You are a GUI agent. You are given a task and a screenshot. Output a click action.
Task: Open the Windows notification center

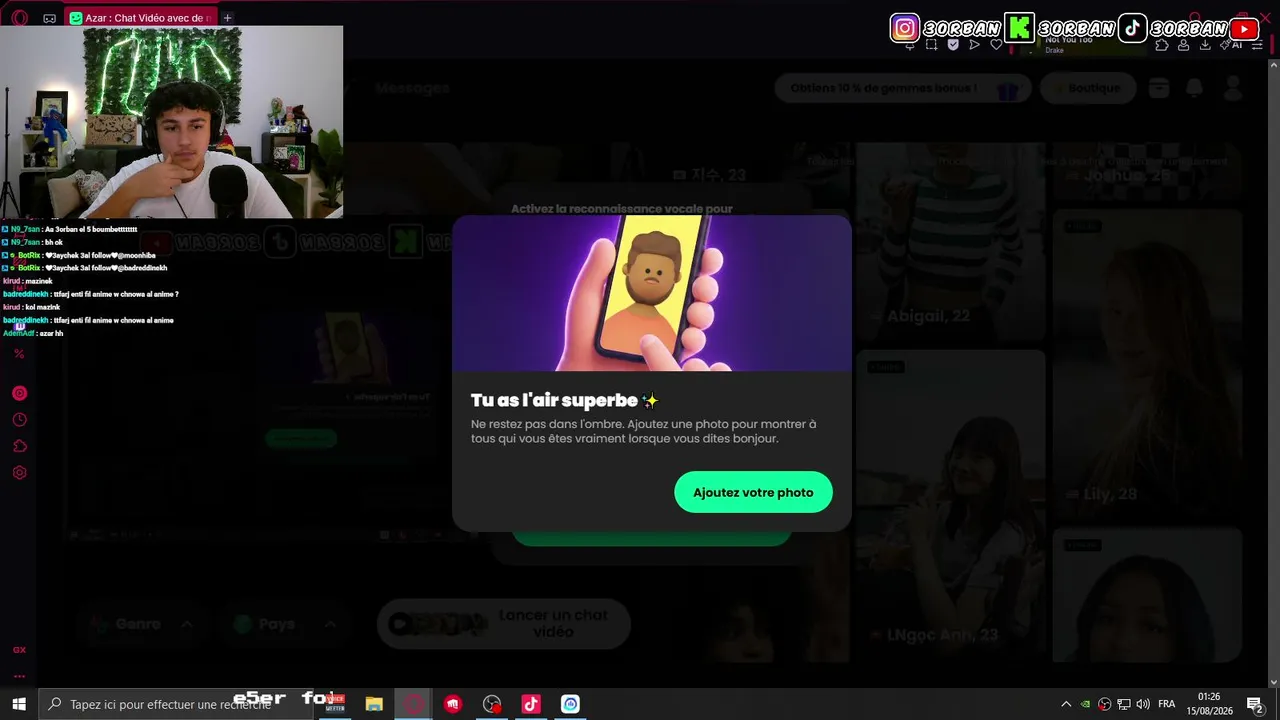(x=1254, y=704)
